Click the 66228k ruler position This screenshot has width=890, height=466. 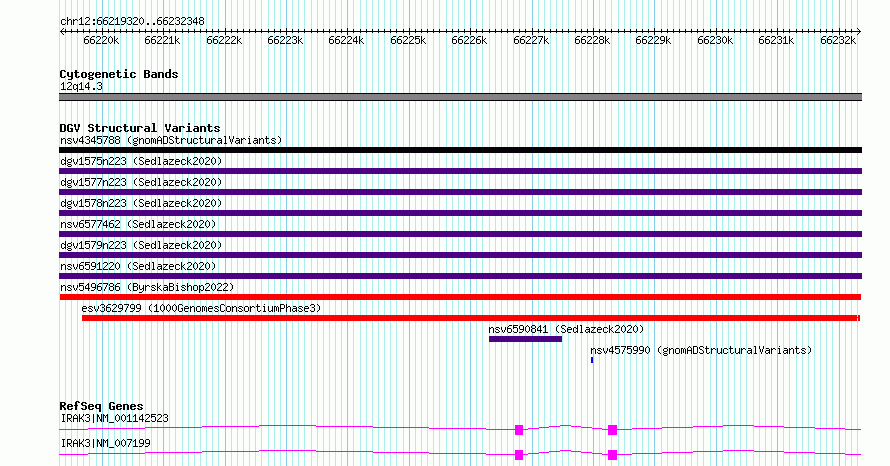593,41
